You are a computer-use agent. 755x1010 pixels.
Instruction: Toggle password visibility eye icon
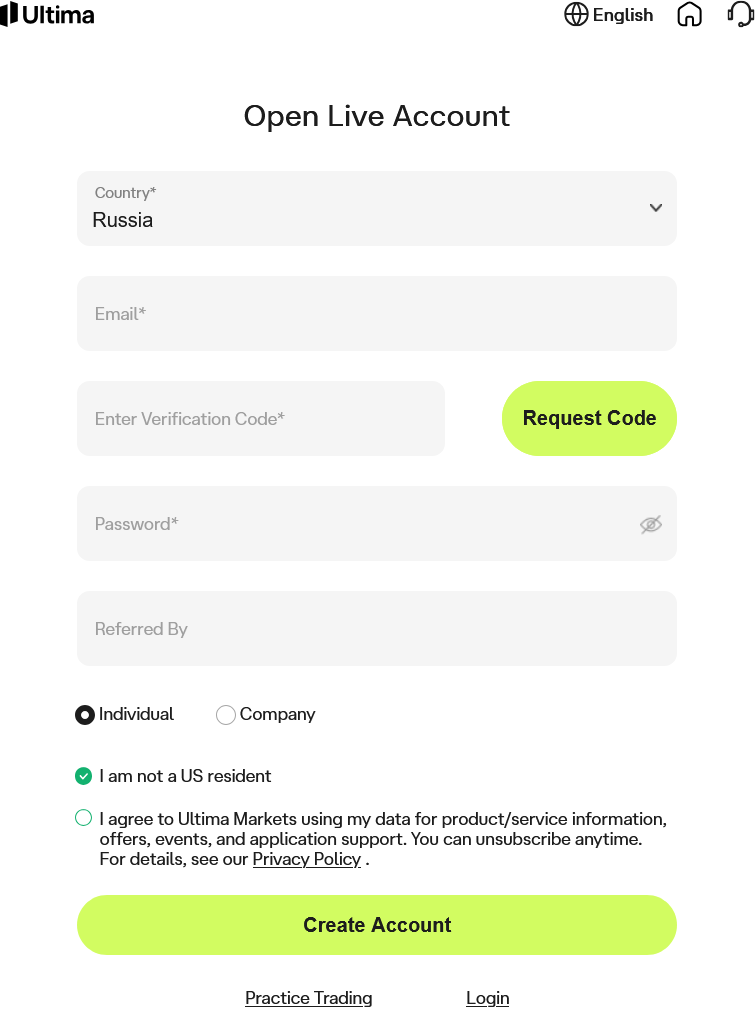click(x=651, y=524)
